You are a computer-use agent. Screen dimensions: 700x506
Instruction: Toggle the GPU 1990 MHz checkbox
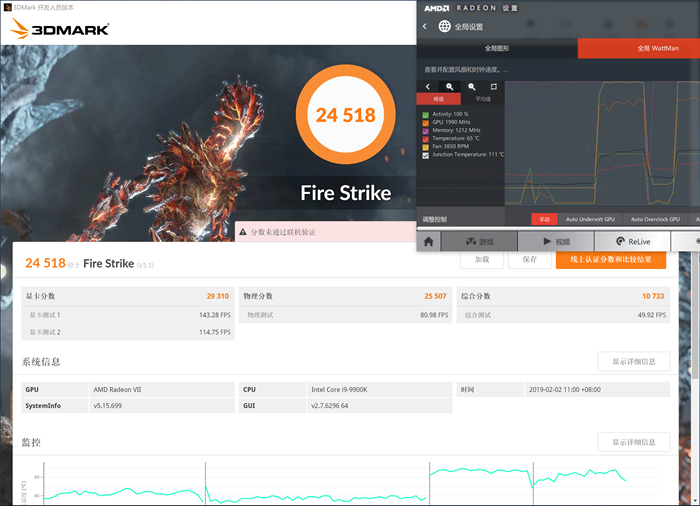click(425, 123)
